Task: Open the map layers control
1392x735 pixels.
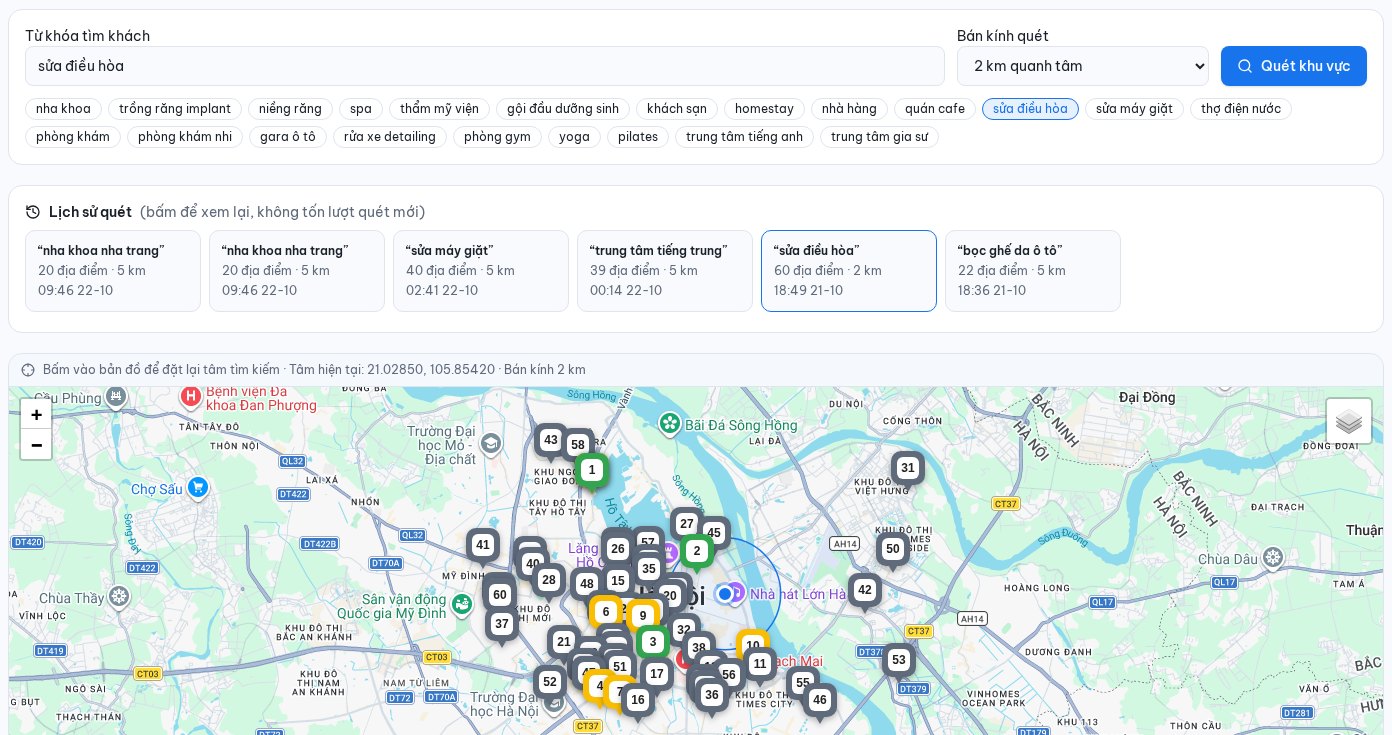Action: 1349,421
